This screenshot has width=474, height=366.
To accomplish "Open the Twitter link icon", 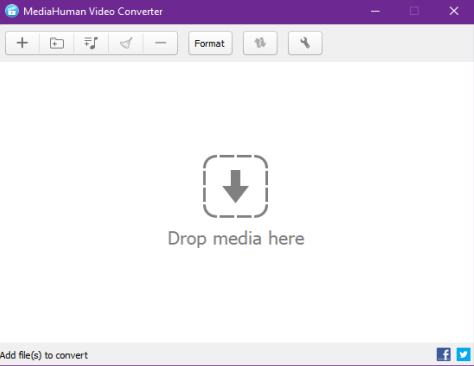I will click(x=463, y=354).
